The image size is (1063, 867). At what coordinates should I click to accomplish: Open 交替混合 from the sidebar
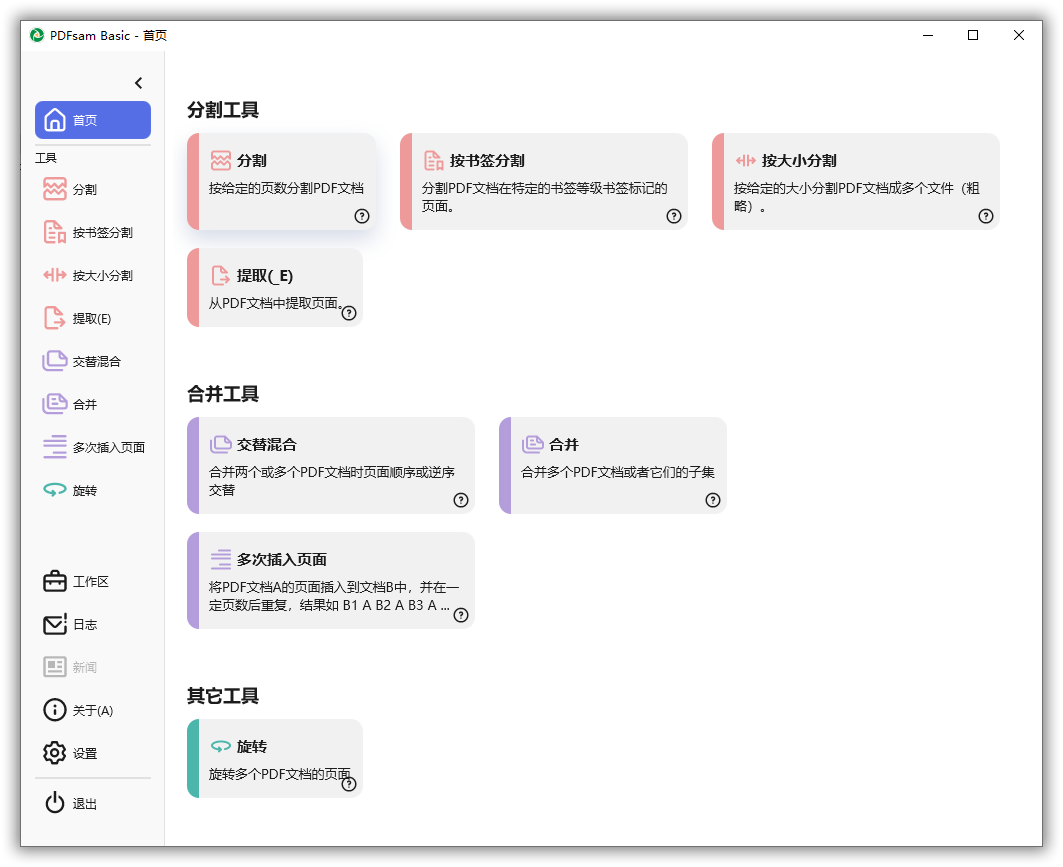(x=92, y=362)
